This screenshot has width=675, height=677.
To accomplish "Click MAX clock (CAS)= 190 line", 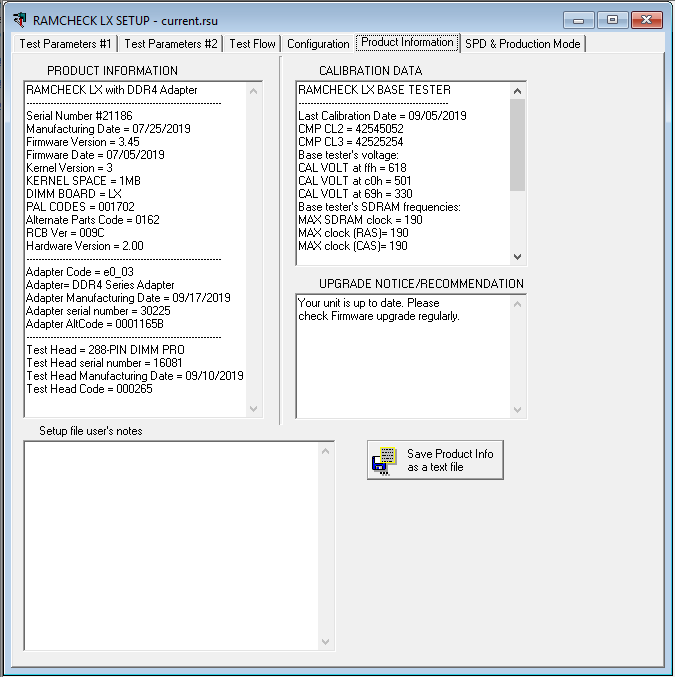I will (352, 246).
